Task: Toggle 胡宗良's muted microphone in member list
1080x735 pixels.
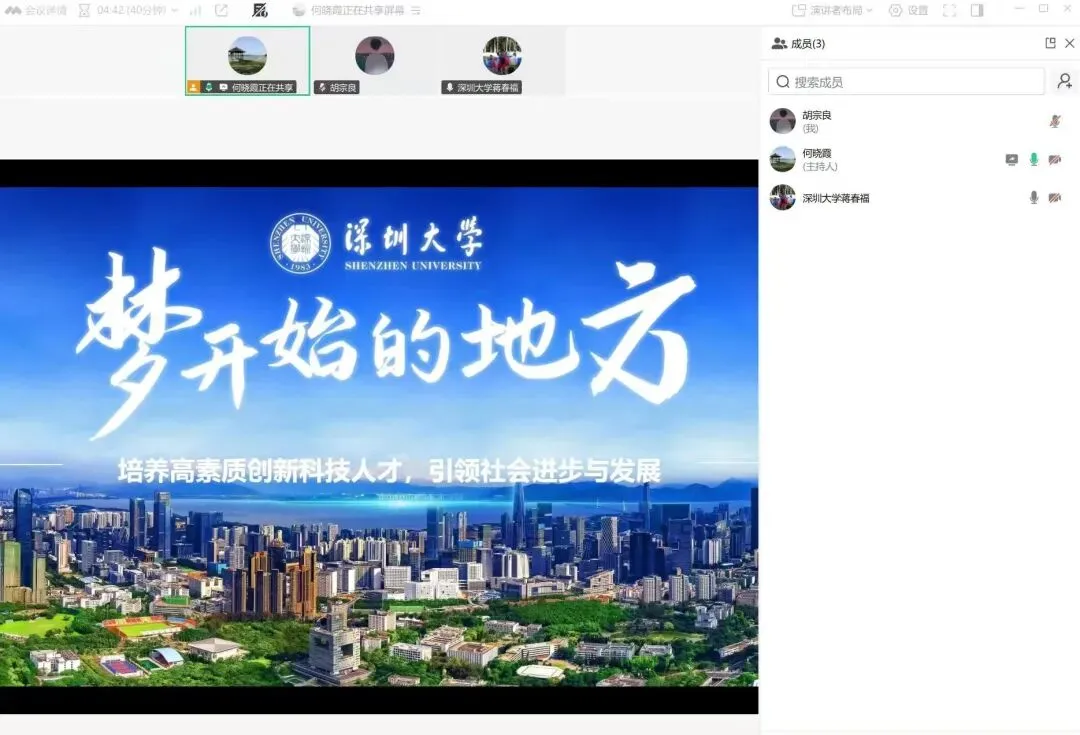Action: pyautogui.click(x=1055, y=121)
